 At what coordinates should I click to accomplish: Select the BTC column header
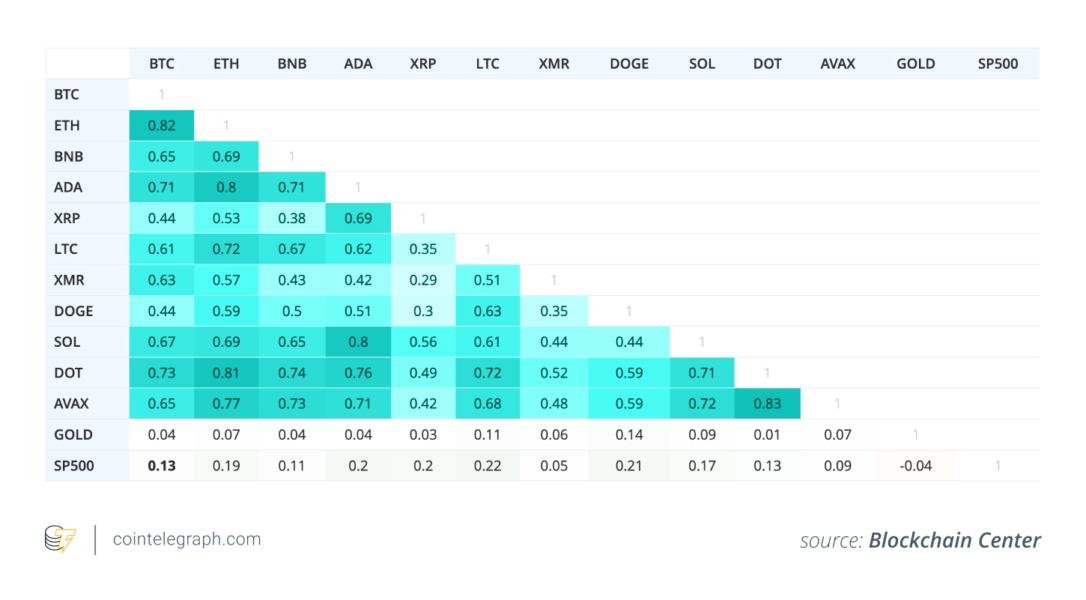(162, 64)
